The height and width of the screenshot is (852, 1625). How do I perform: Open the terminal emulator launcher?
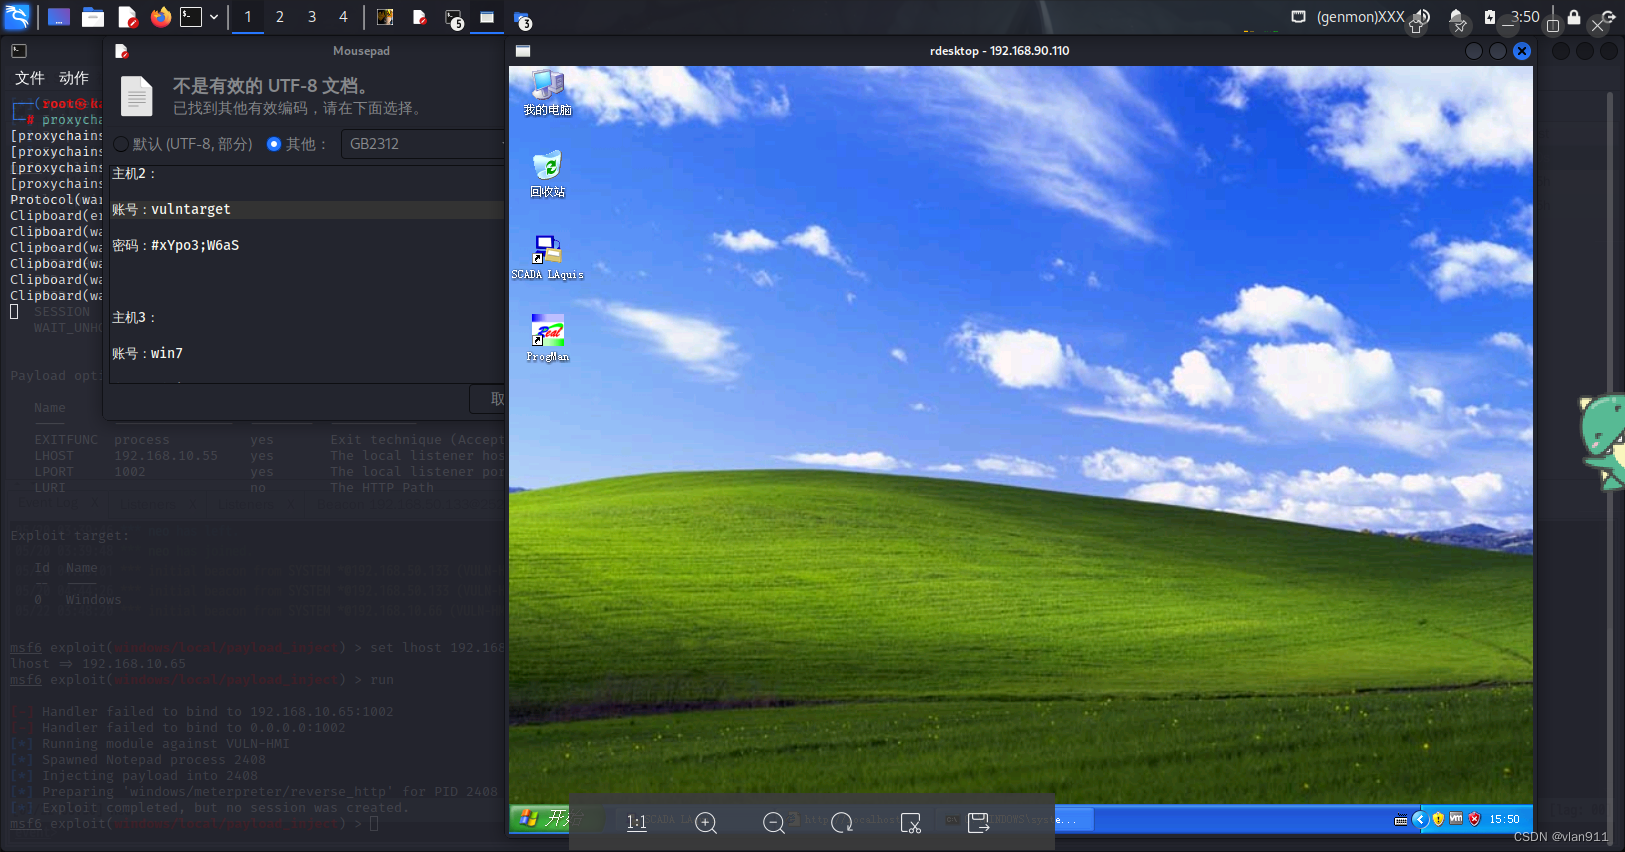(191, 17)
